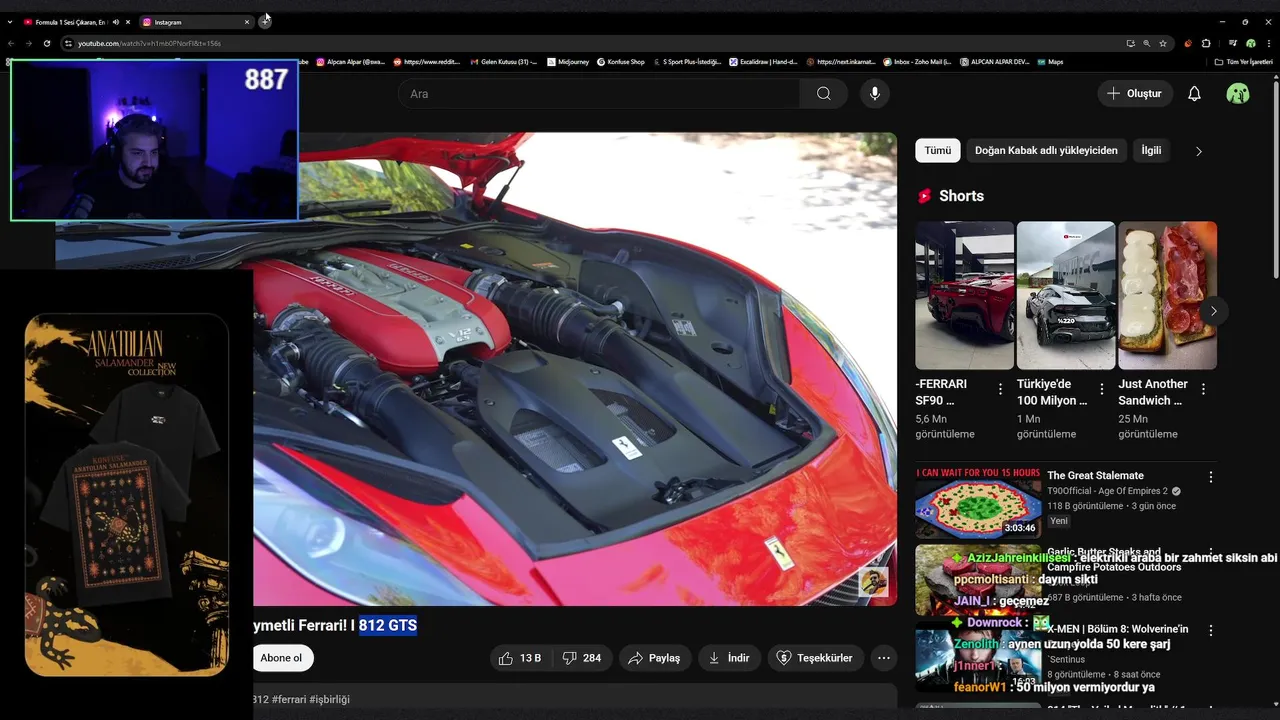Go forward in browser history
1280x720 pixels.
[29, 43]
